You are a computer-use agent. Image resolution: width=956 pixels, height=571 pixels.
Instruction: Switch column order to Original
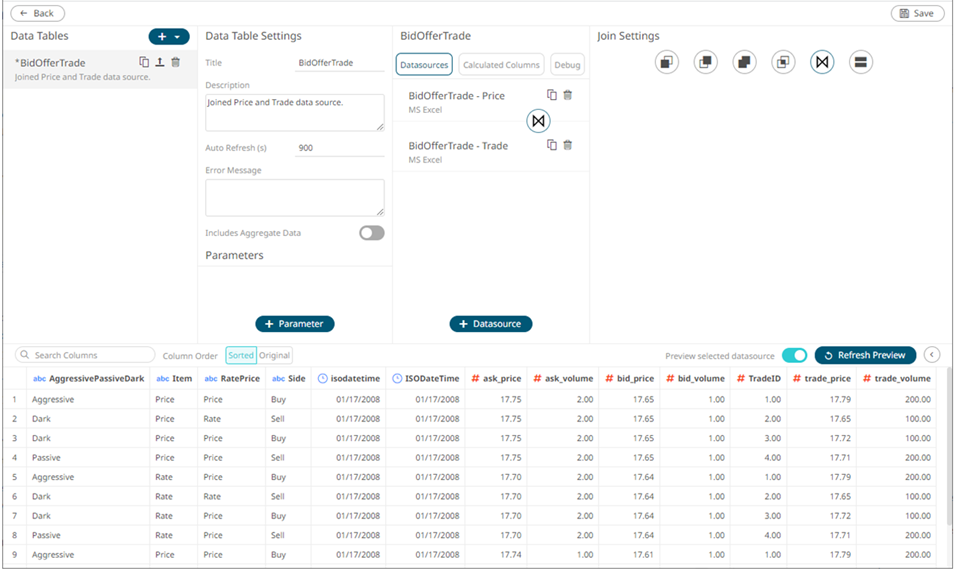[274, 355]
